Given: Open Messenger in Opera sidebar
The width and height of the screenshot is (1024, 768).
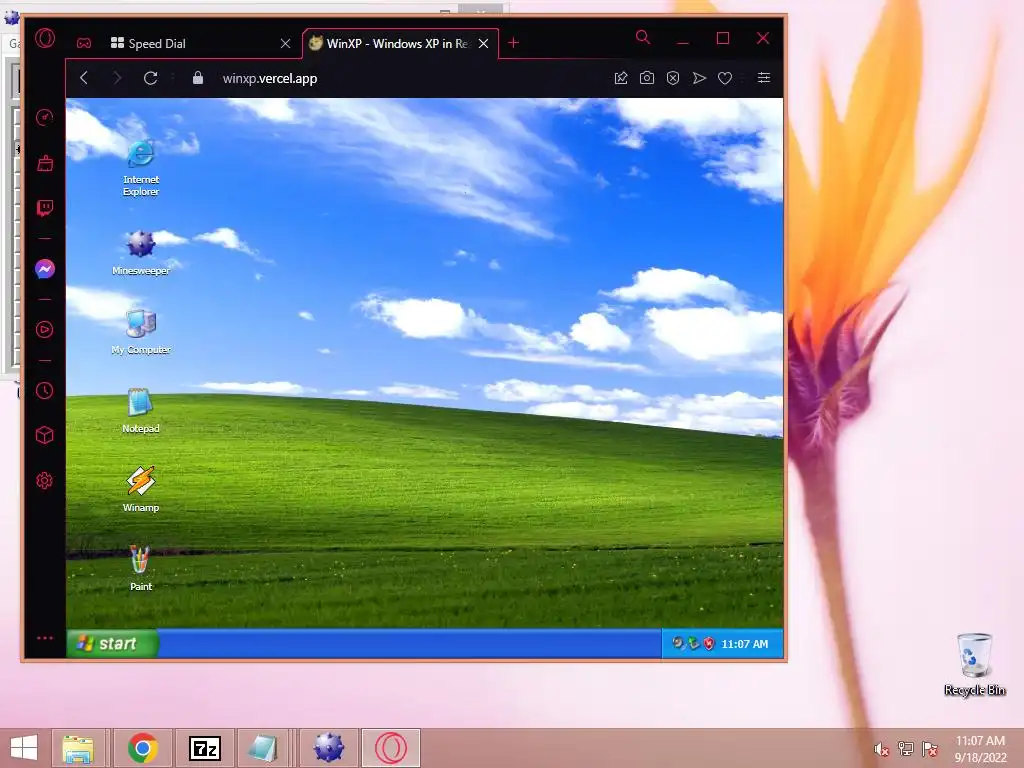Looking at the screenshot, I should point(44,269).
